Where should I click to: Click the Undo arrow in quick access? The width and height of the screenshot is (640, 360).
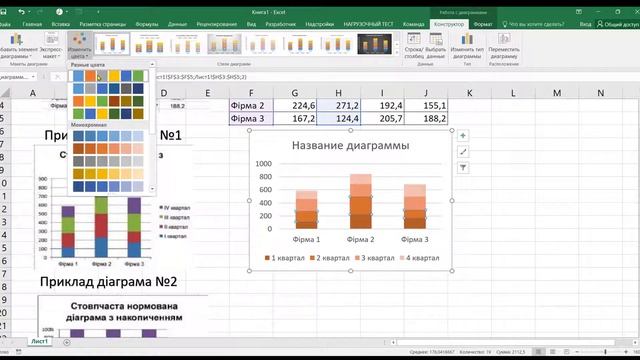point(21,12)
